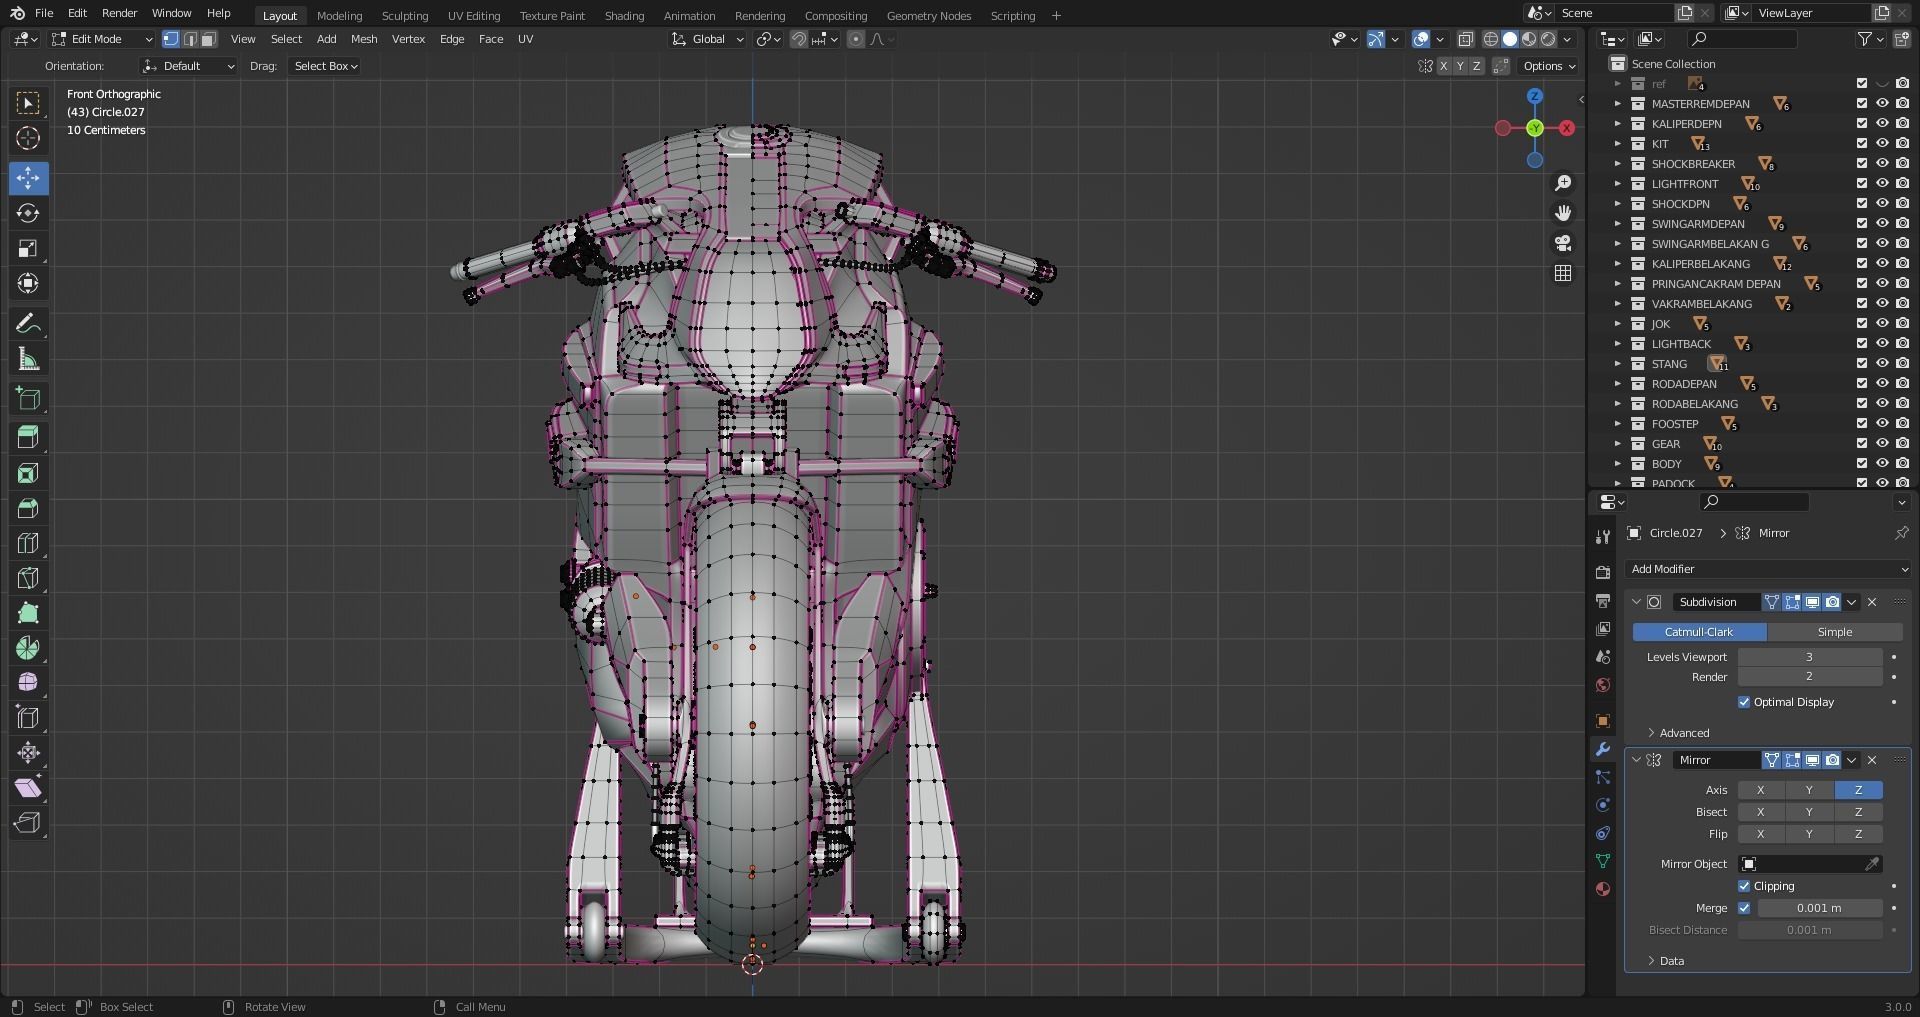
Task: Activate the Scale tool
Action: [28, 248]
